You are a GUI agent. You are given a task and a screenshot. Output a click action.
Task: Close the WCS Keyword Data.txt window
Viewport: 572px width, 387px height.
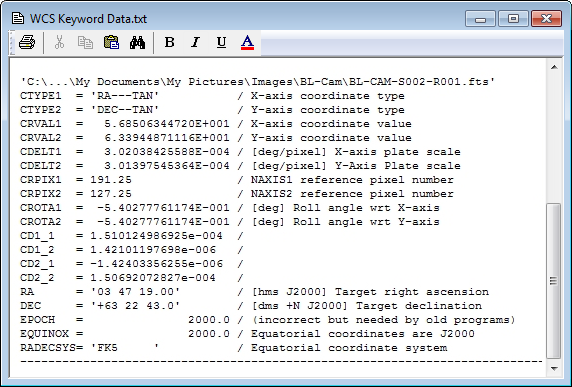(546, 19)
